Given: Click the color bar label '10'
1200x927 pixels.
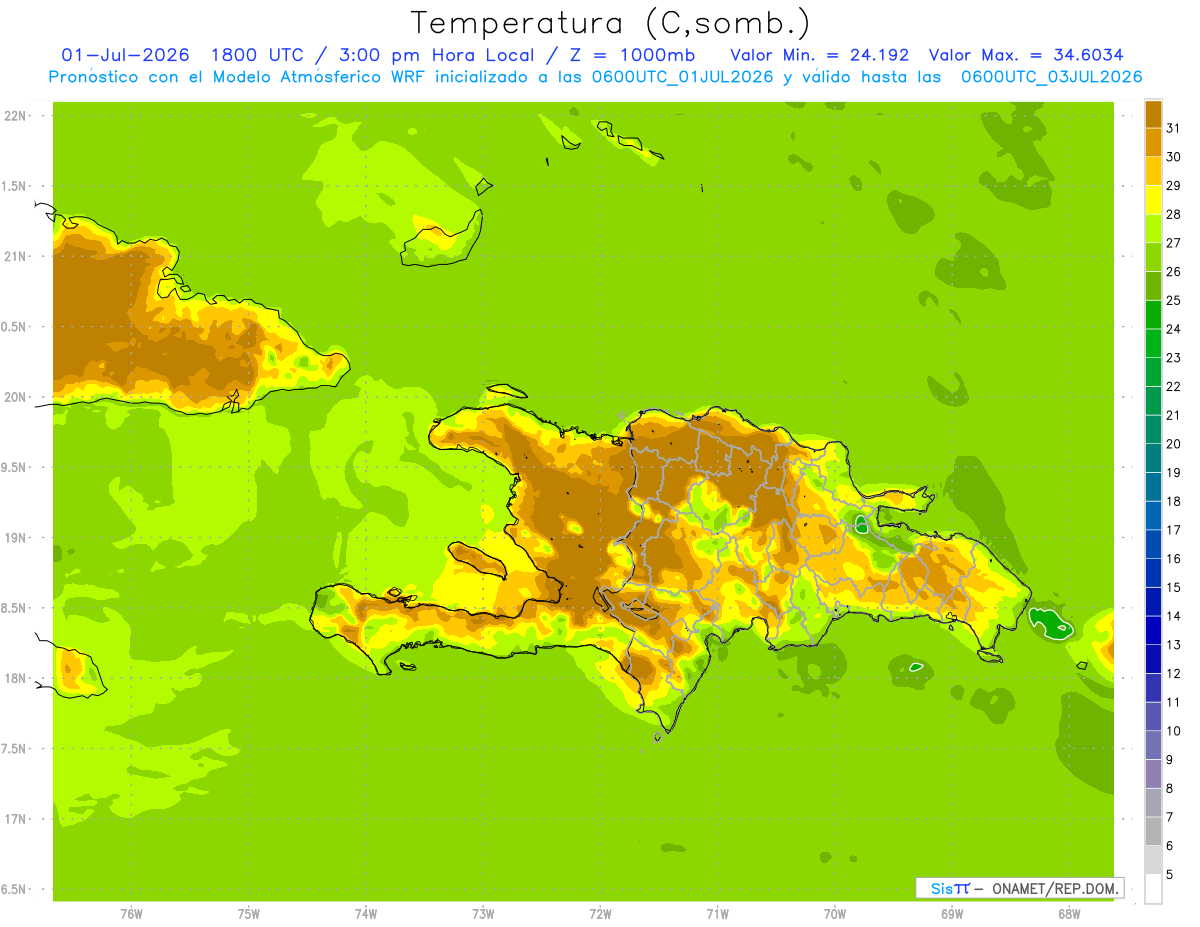Looking at the screenshot, I should tap(1173, 731).
